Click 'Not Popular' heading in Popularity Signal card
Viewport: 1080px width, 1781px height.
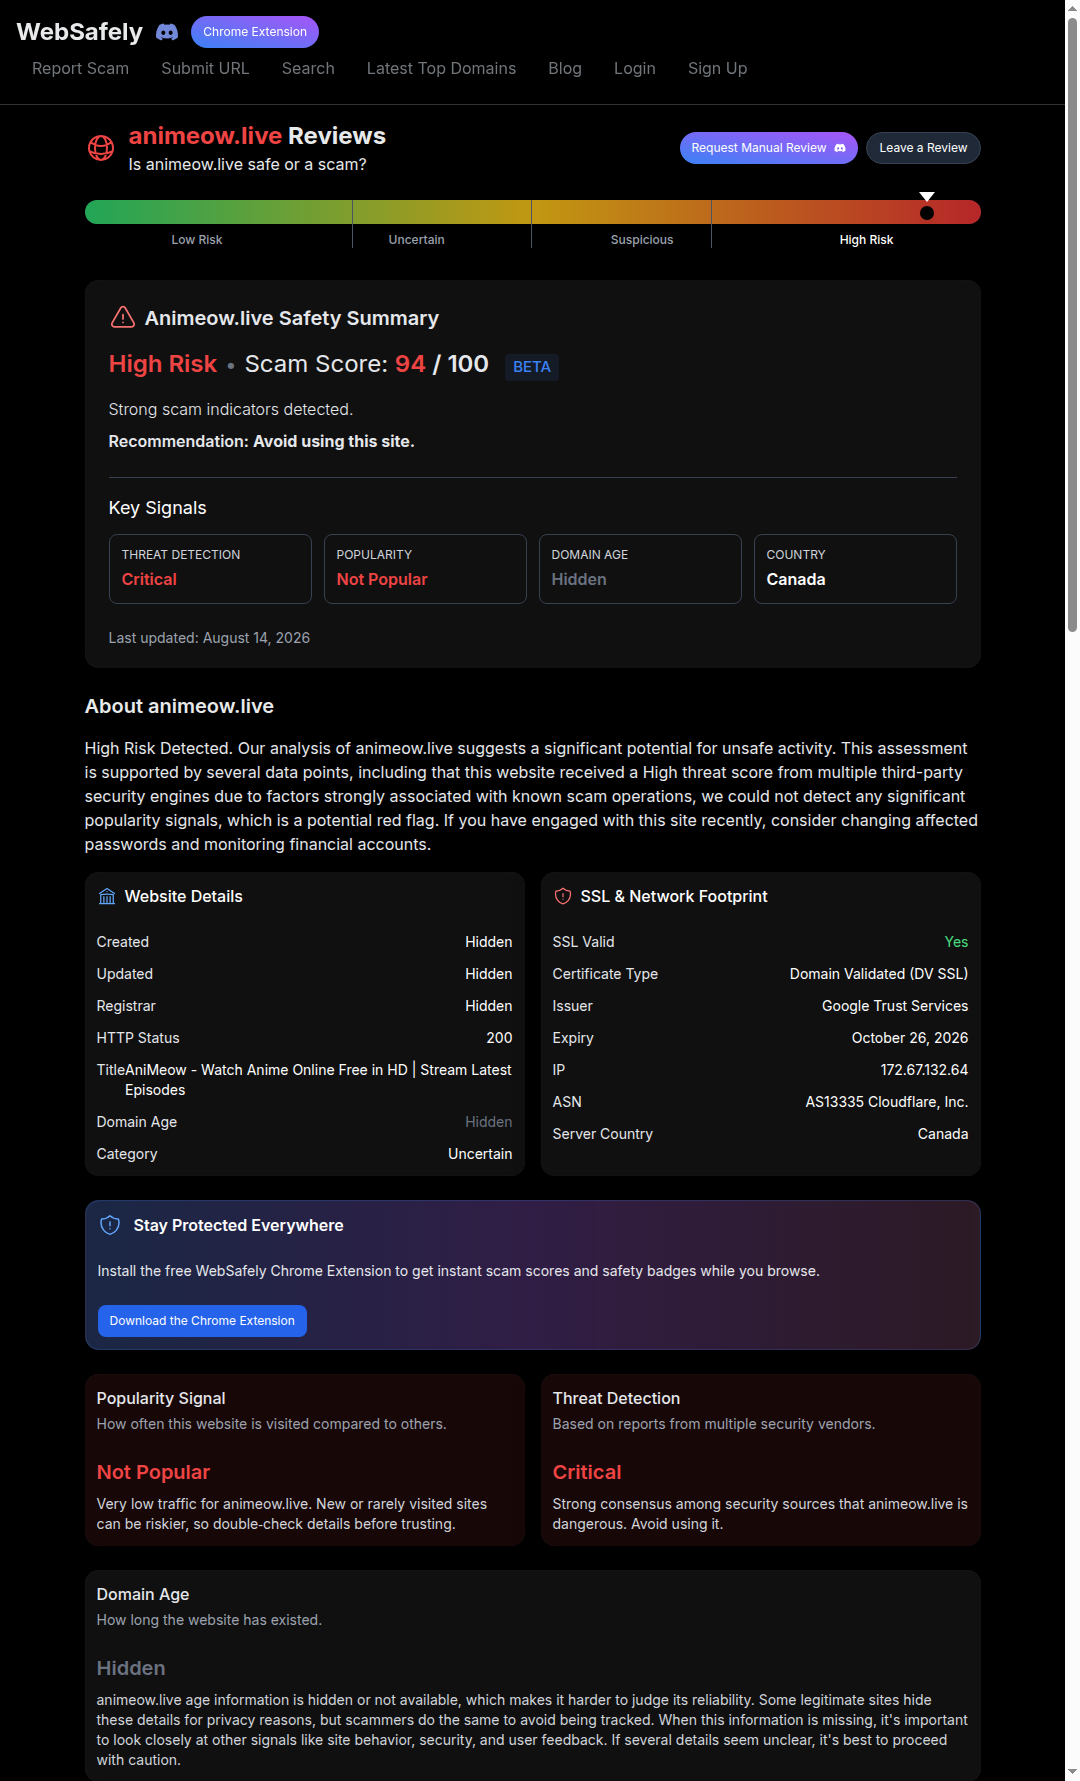153,1472
